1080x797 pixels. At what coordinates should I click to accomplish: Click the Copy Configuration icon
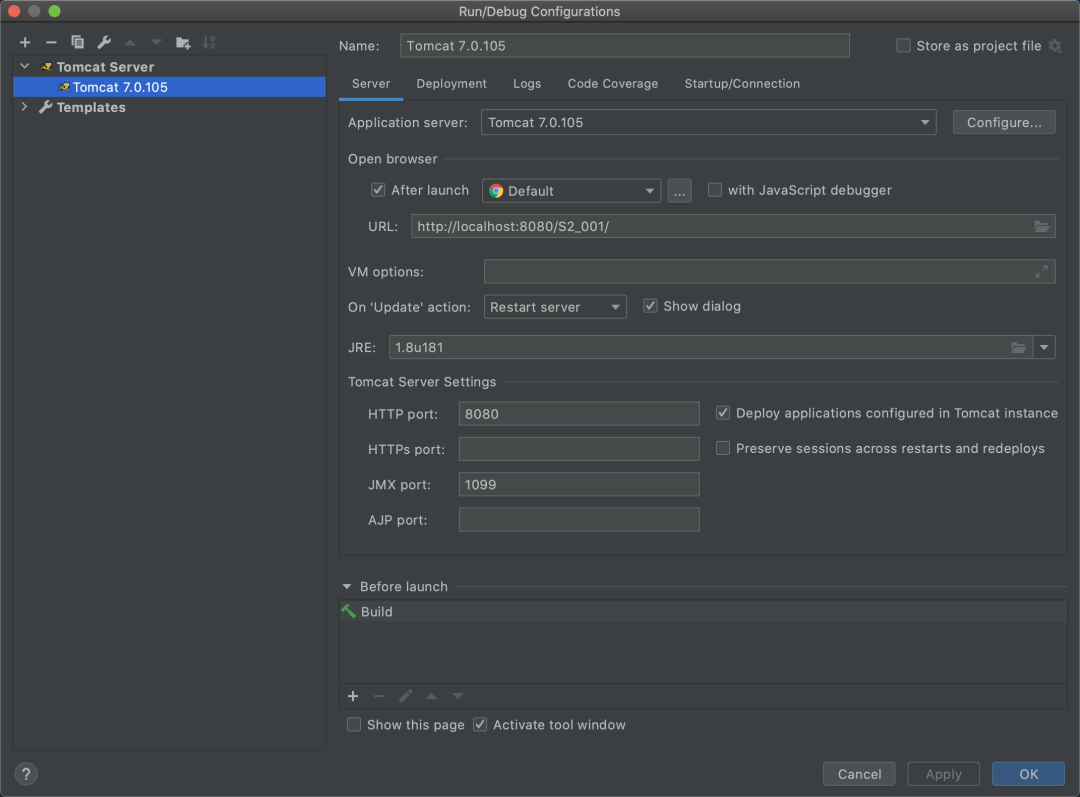coord(77,42)
